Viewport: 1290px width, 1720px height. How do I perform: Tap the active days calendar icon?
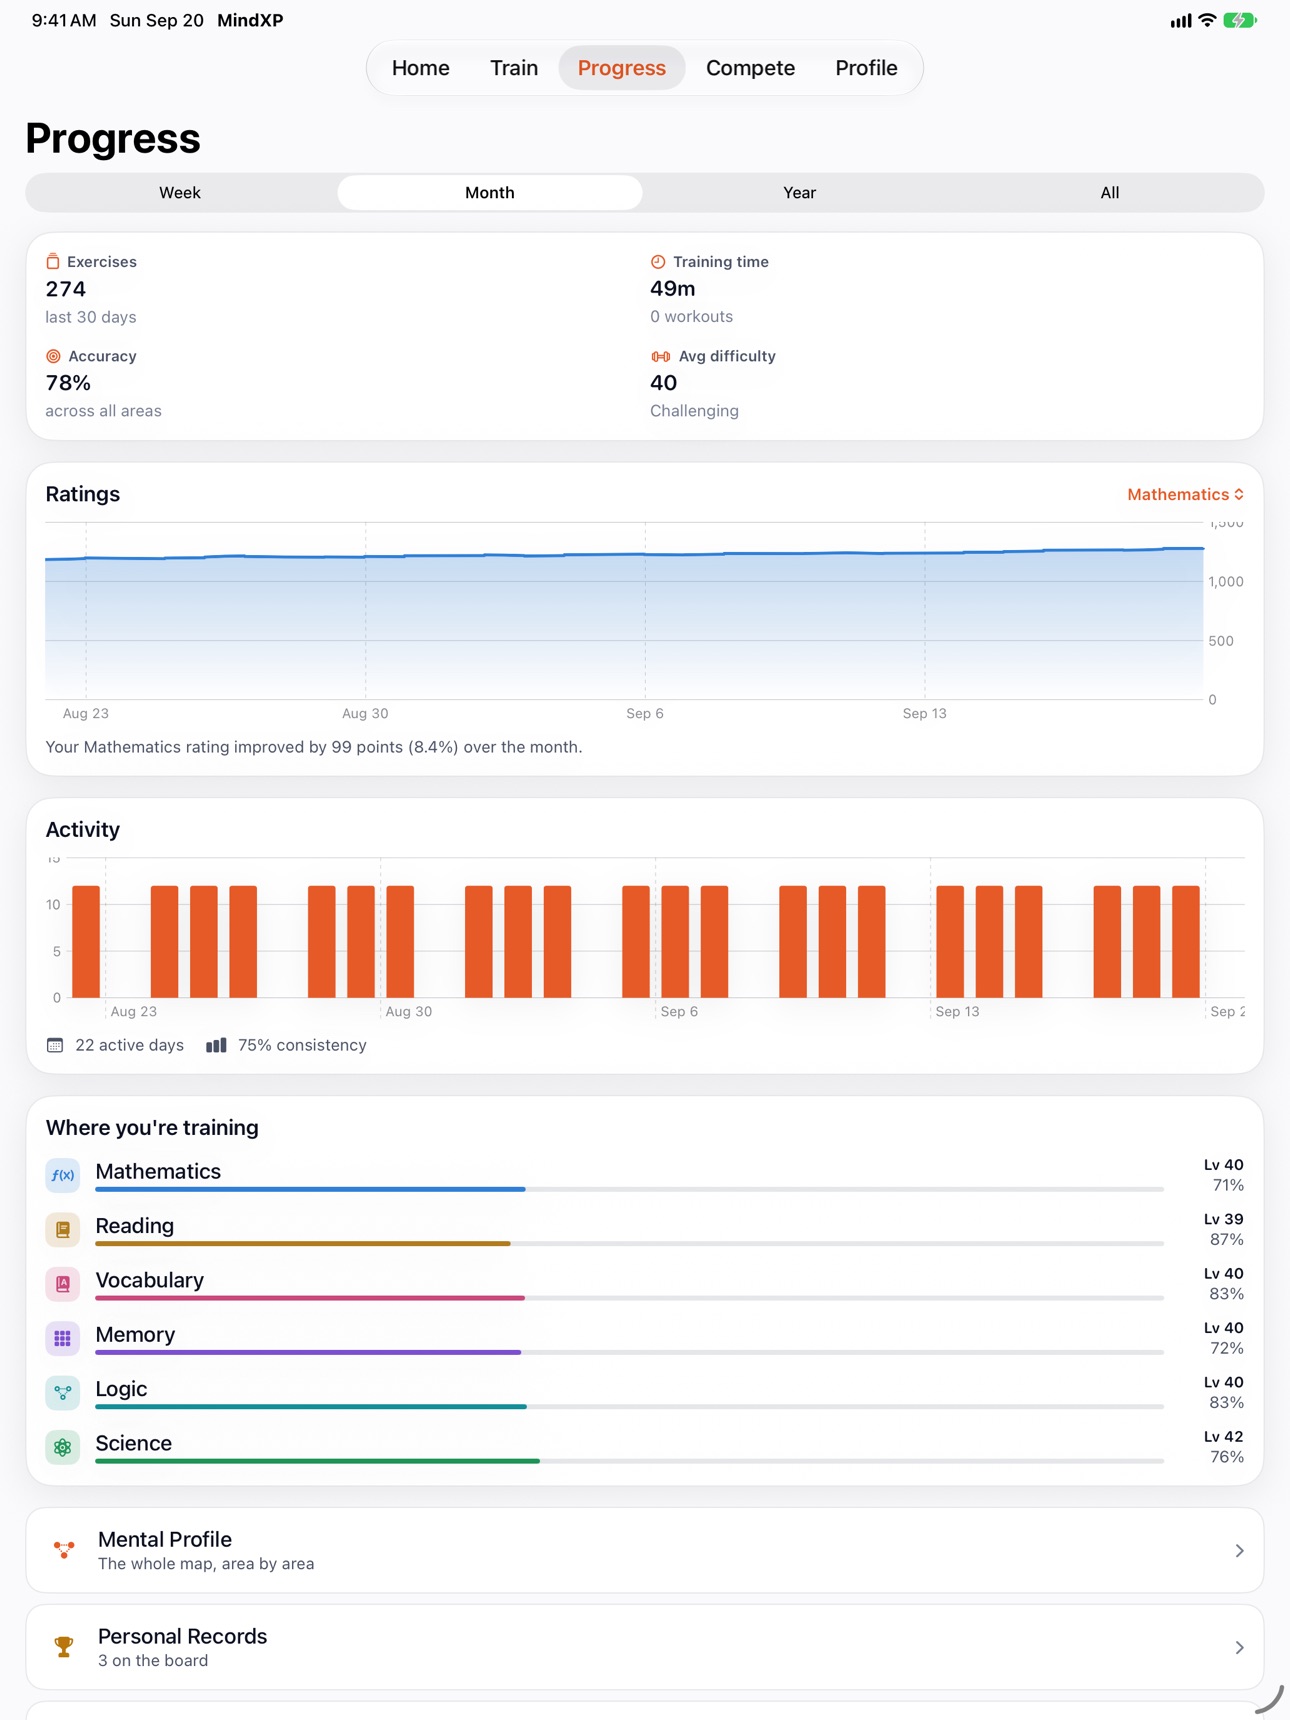click(55, 1045)
